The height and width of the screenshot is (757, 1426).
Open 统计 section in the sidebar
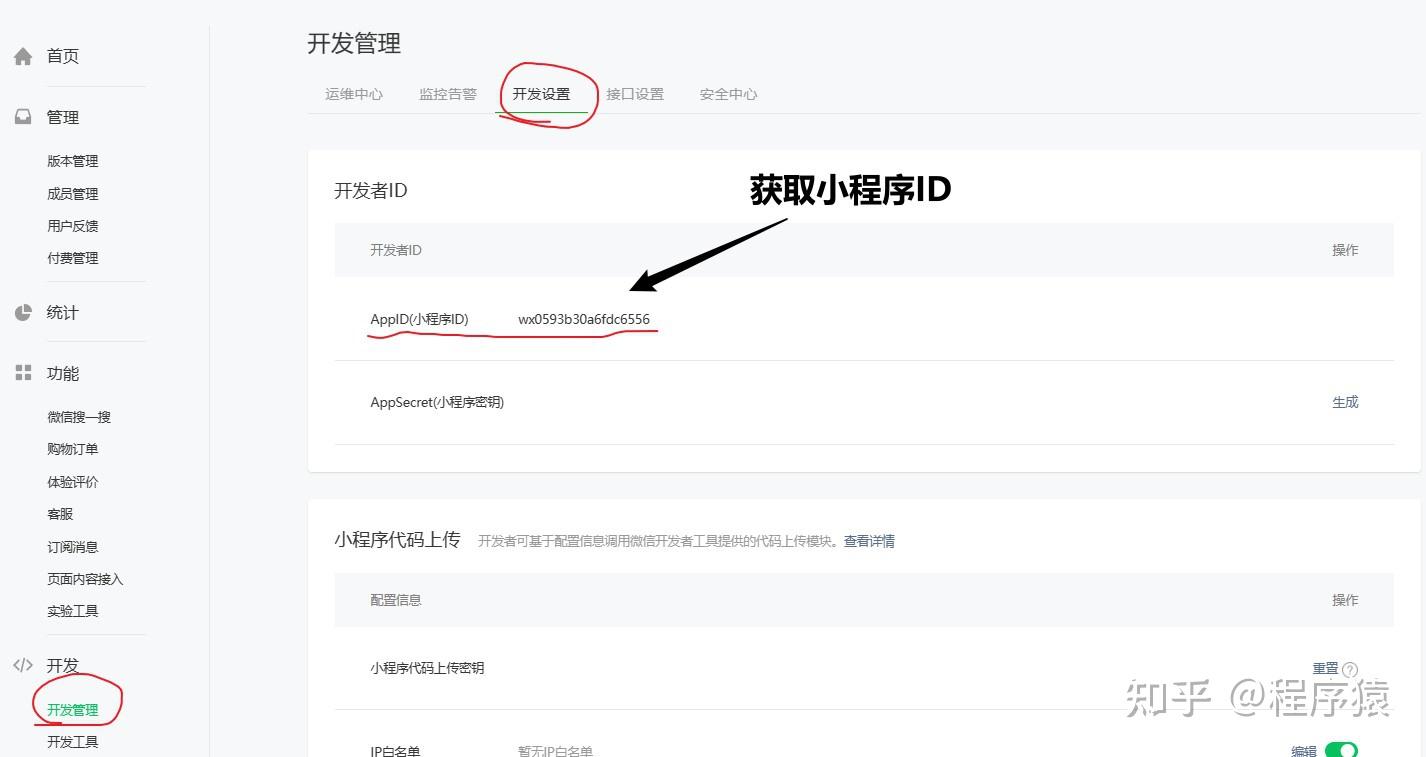coord(63,313)
